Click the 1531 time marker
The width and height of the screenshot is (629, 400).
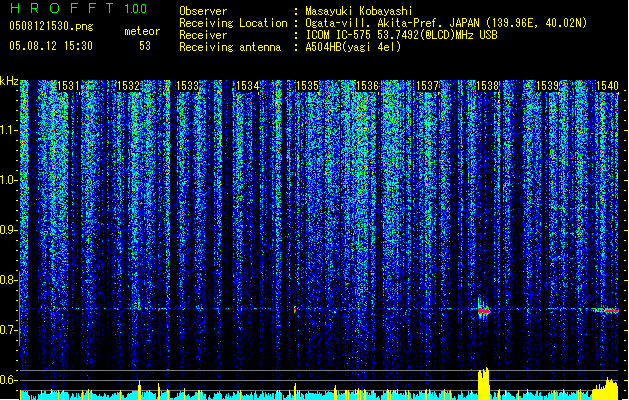point(68,86)
